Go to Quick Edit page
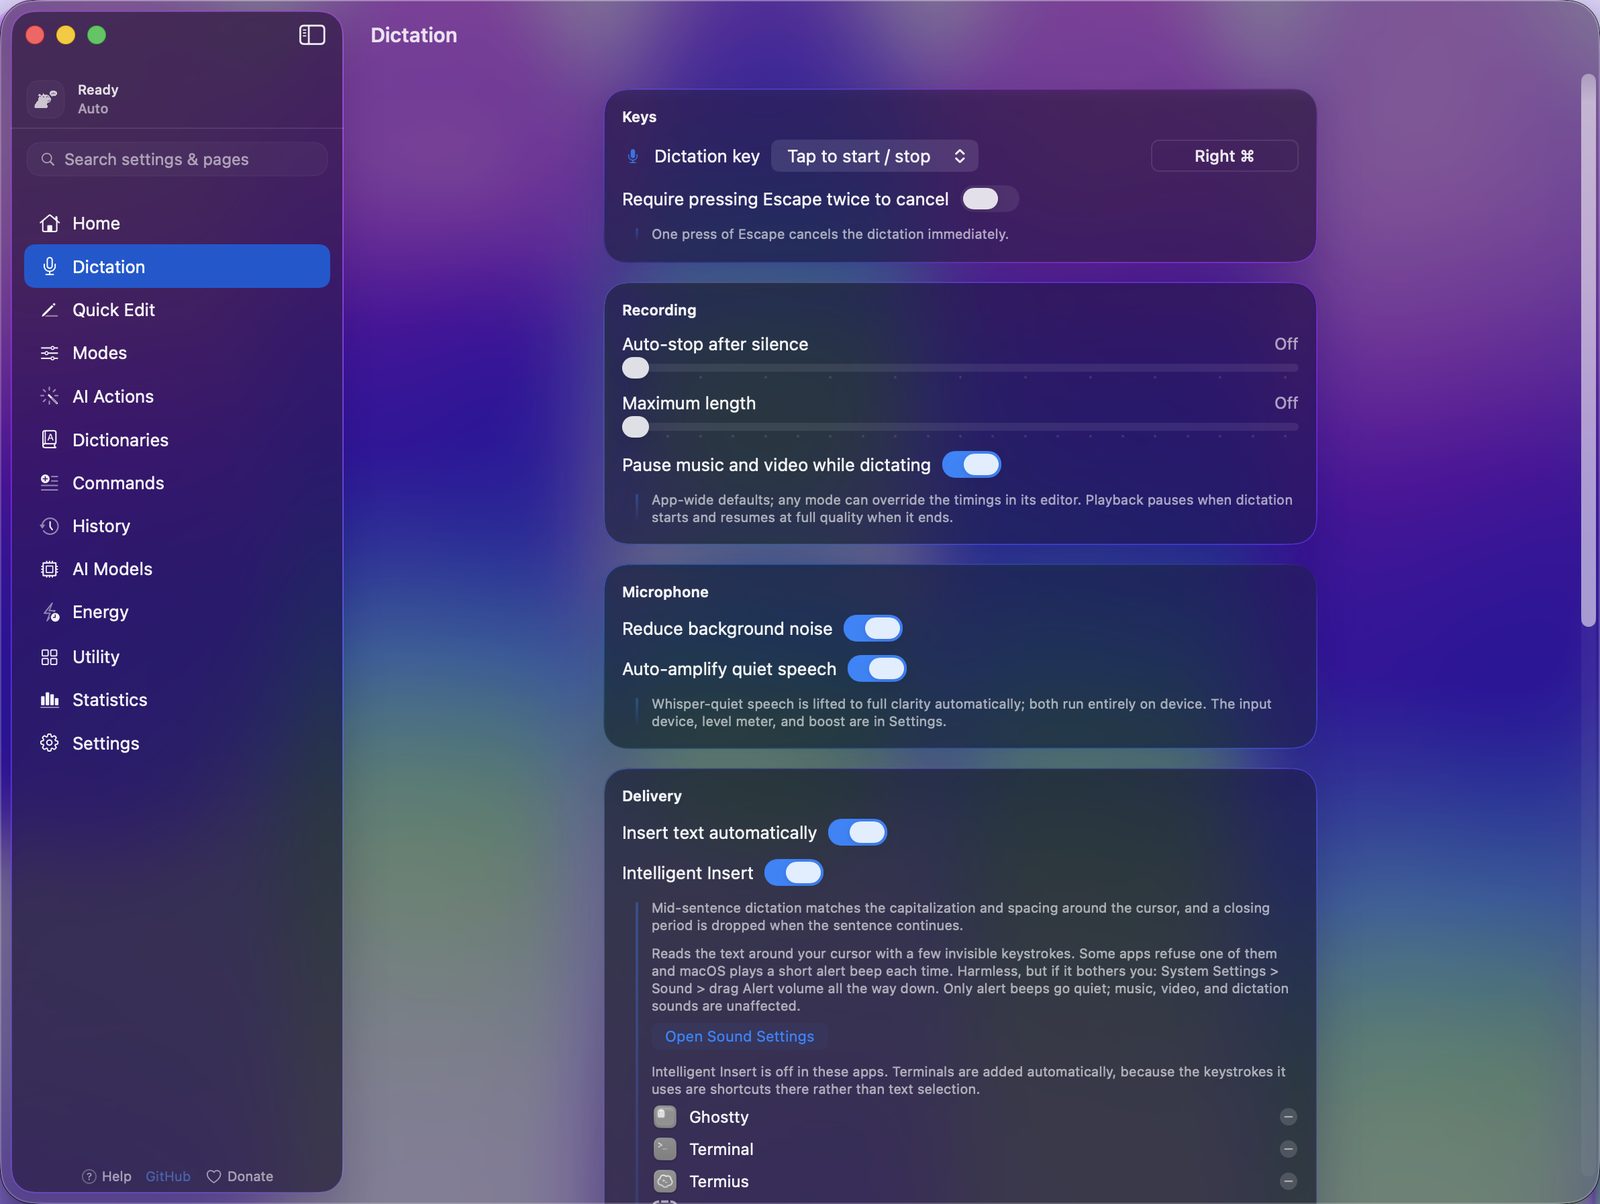Viewport: 1600px width, 1204px height. pyautogui.click(x=177, y=310)
